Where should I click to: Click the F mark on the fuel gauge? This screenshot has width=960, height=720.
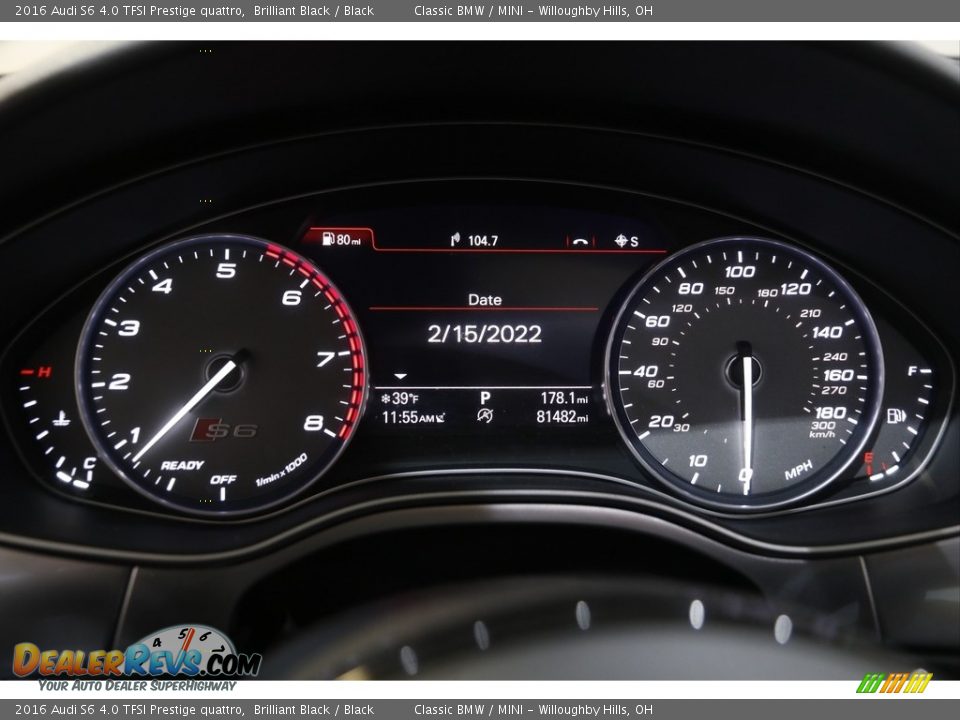coord(912,370)
